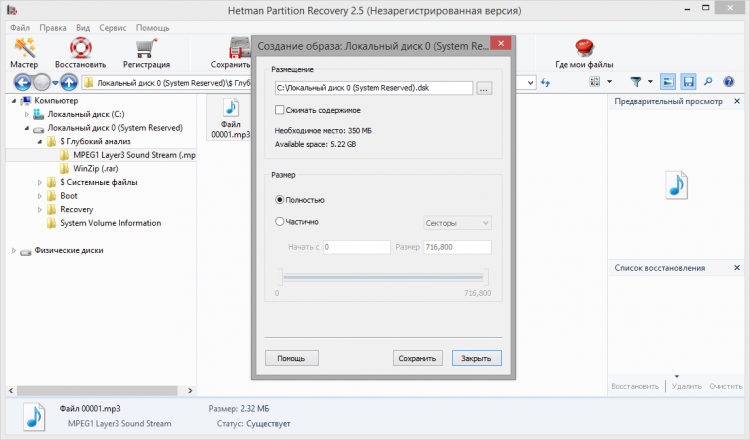
Task: Open the Правка menu
Action: [53, 28]
